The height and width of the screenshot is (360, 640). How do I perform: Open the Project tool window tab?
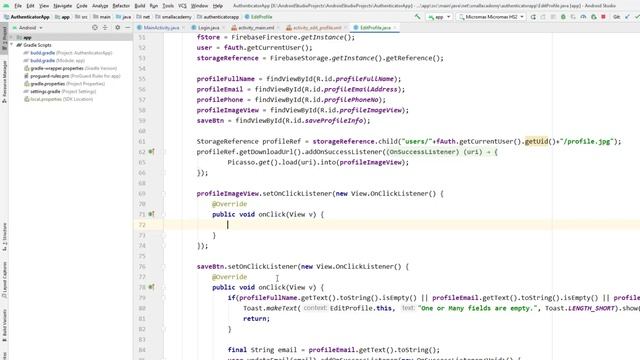click(4, 37)
